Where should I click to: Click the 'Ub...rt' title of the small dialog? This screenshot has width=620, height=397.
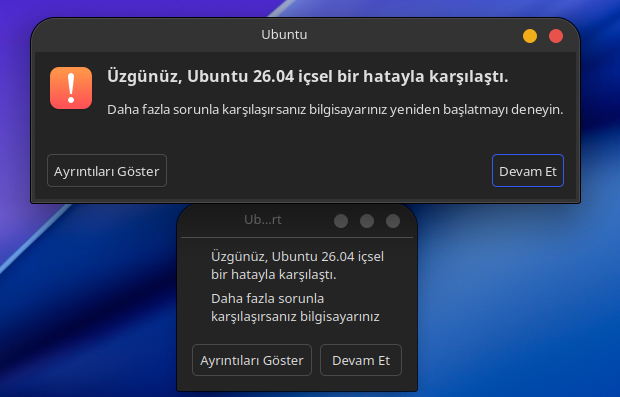[x=263, y=220]
